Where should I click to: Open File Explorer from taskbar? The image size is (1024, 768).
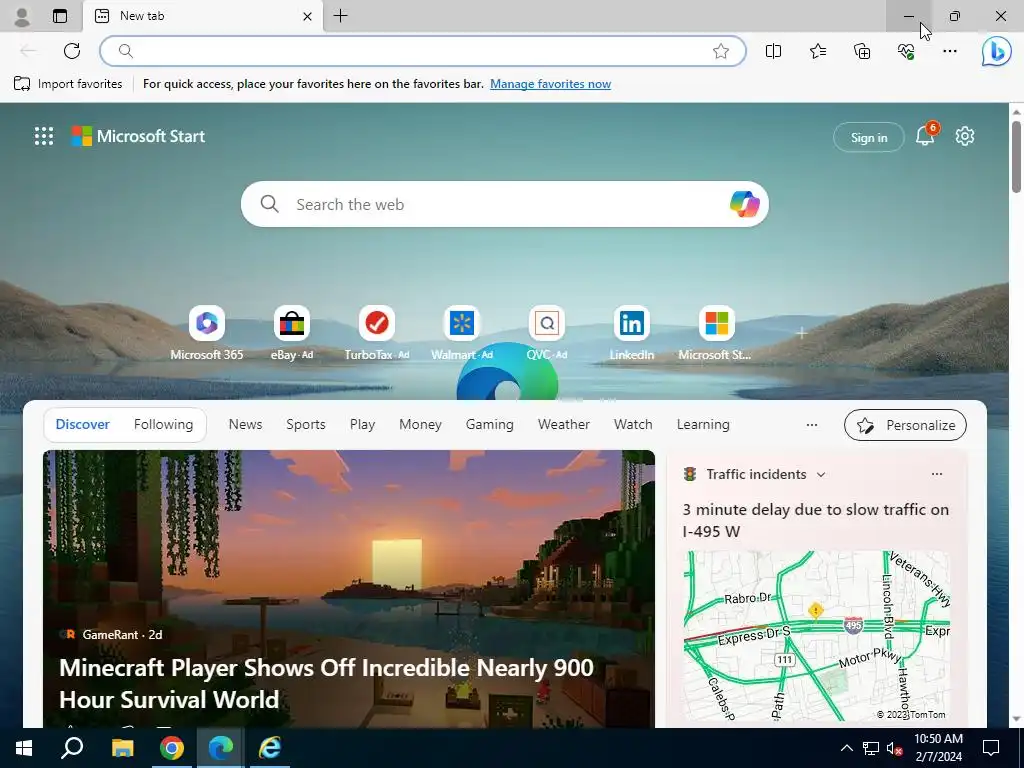[x=122, y=748]
